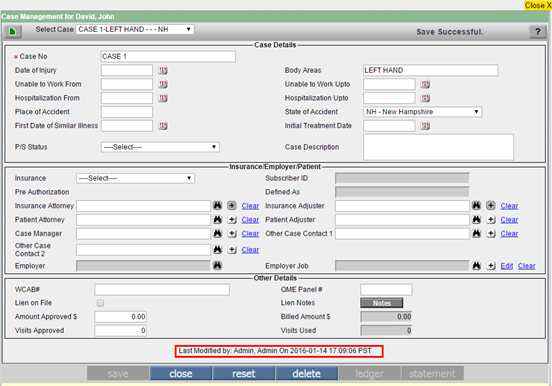Click the green new case document icon

(x=13, y=32)
